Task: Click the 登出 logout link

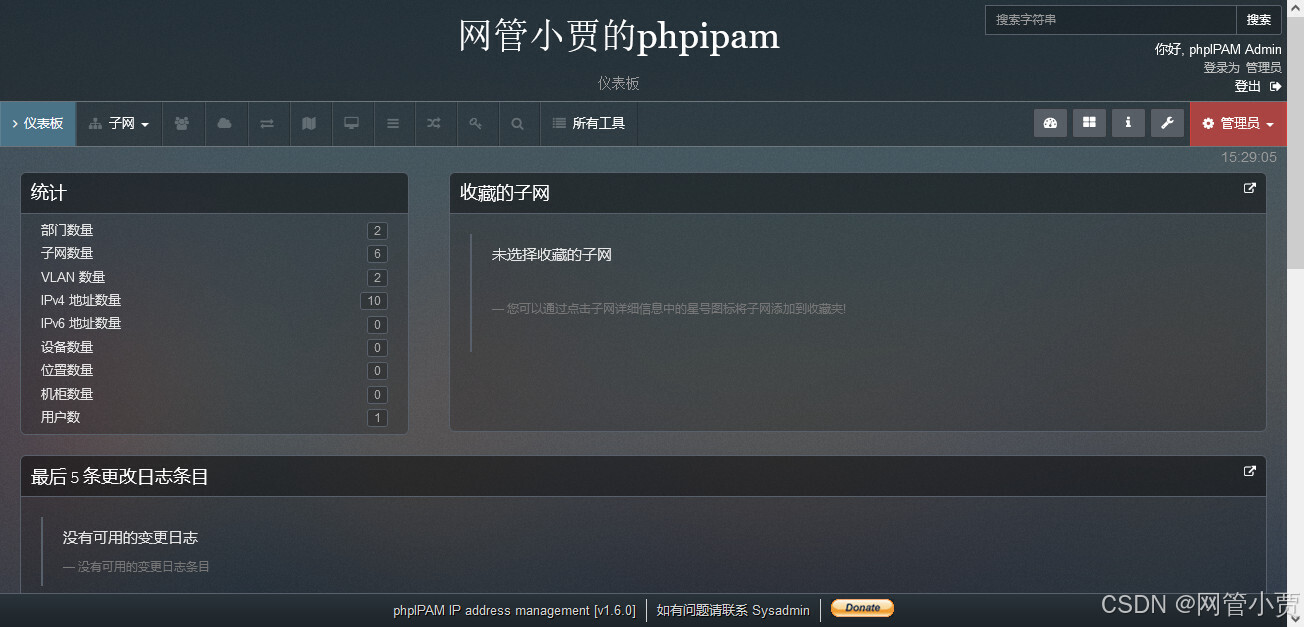Action: pos(1258,86)
